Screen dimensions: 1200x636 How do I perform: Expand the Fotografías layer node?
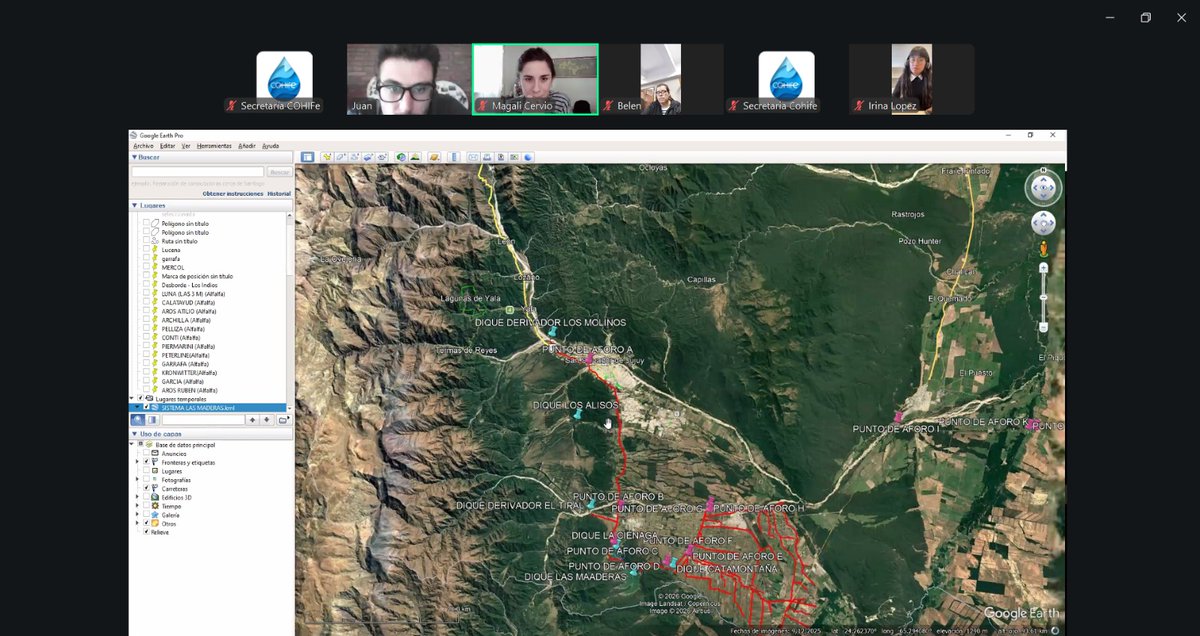click(x=137, y=479)
